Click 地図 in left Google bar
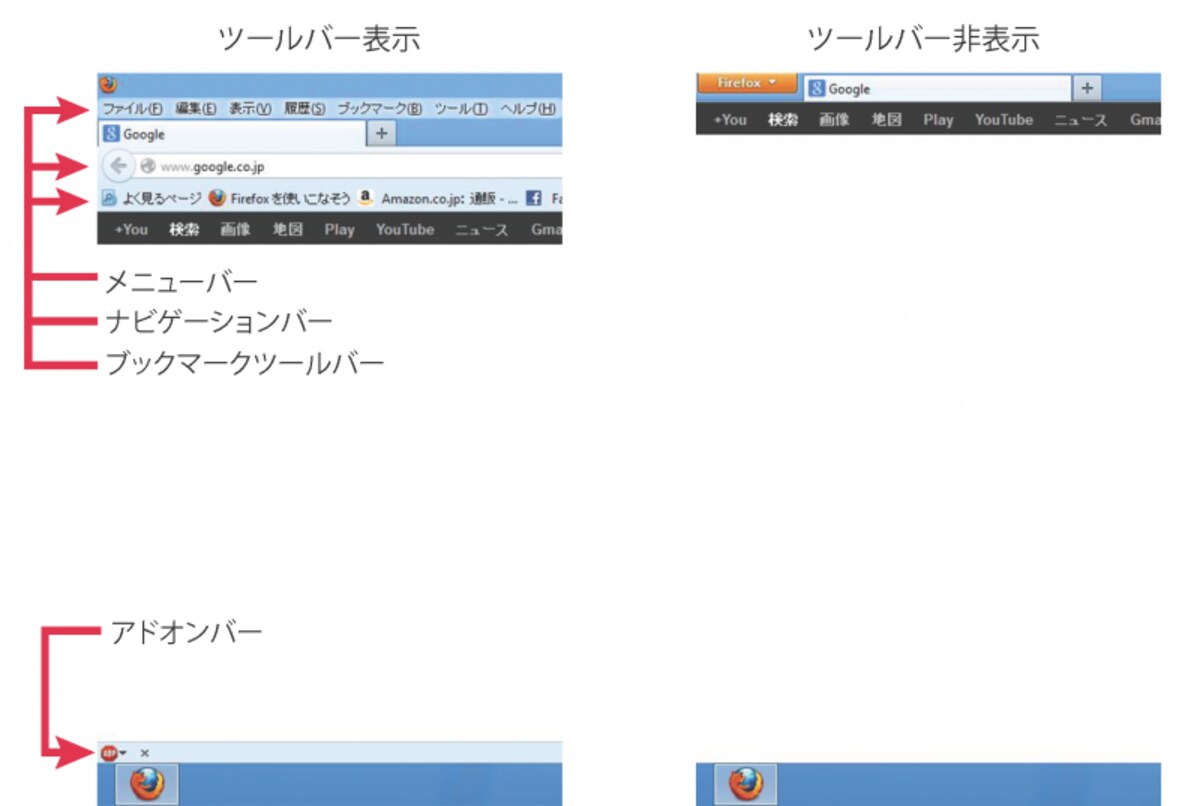The image size is (1200, 806). coord(287,229)
